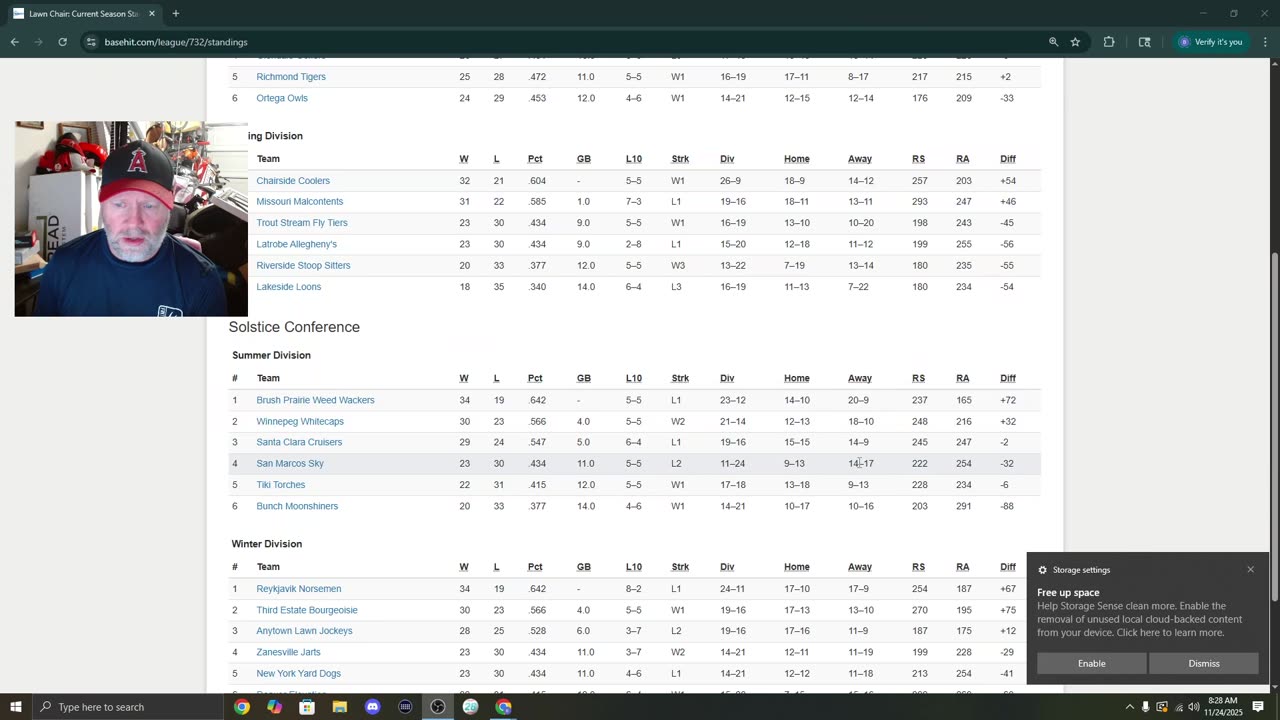Open the Missouri Malcontents team page
The height and width of the screenshot is (720, 1280).
(300, 202)
